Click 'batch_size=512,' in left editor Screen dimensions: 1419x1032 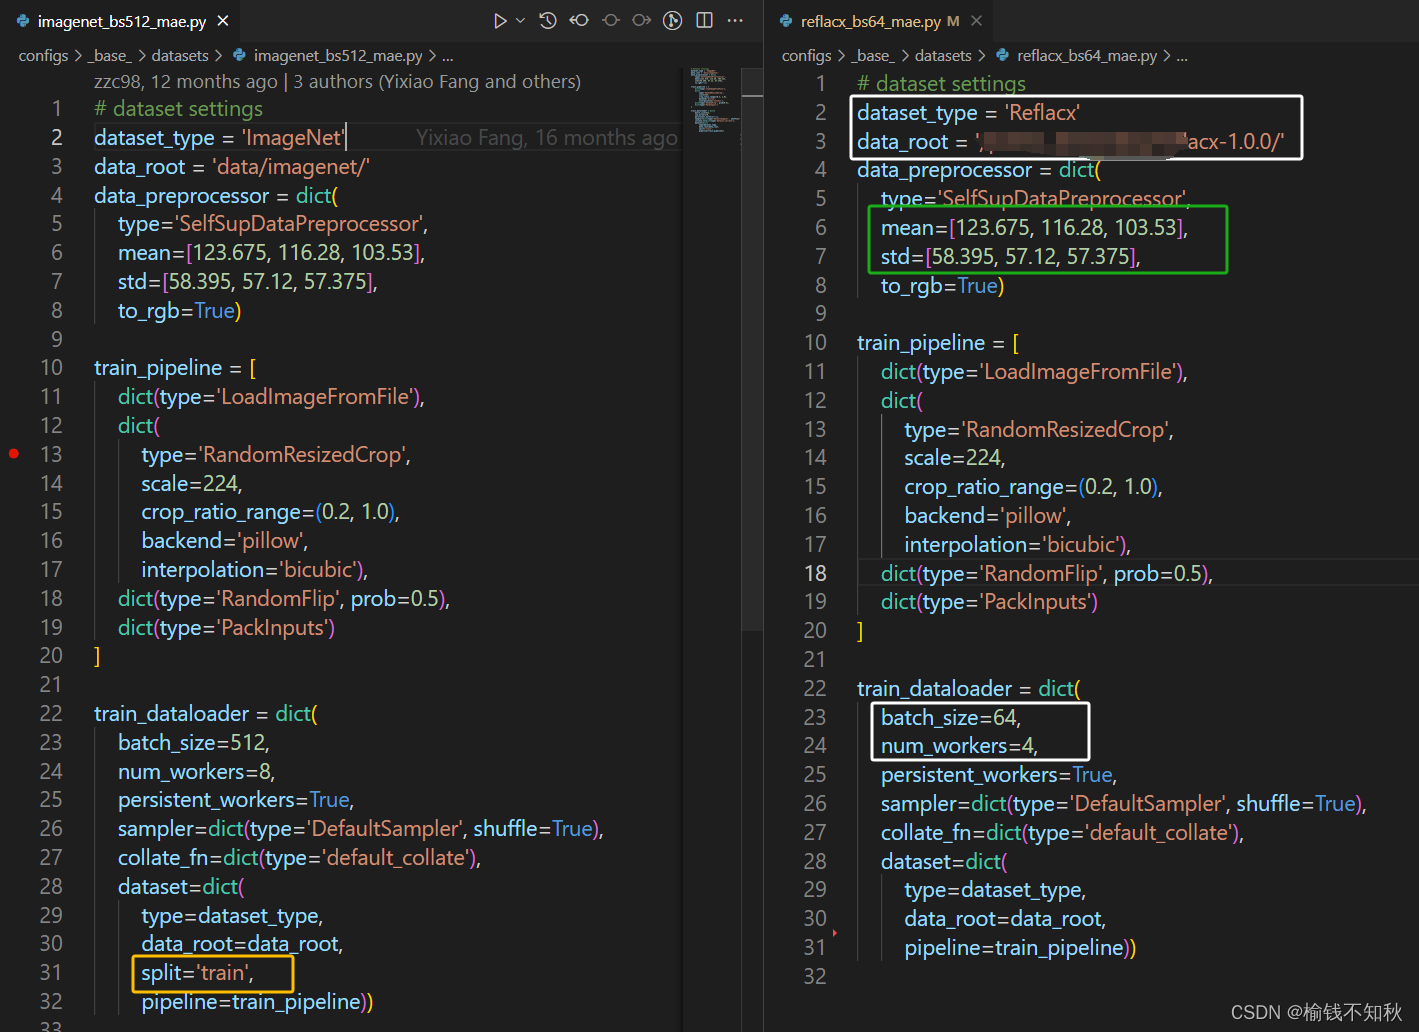click(x=194, y=743)
